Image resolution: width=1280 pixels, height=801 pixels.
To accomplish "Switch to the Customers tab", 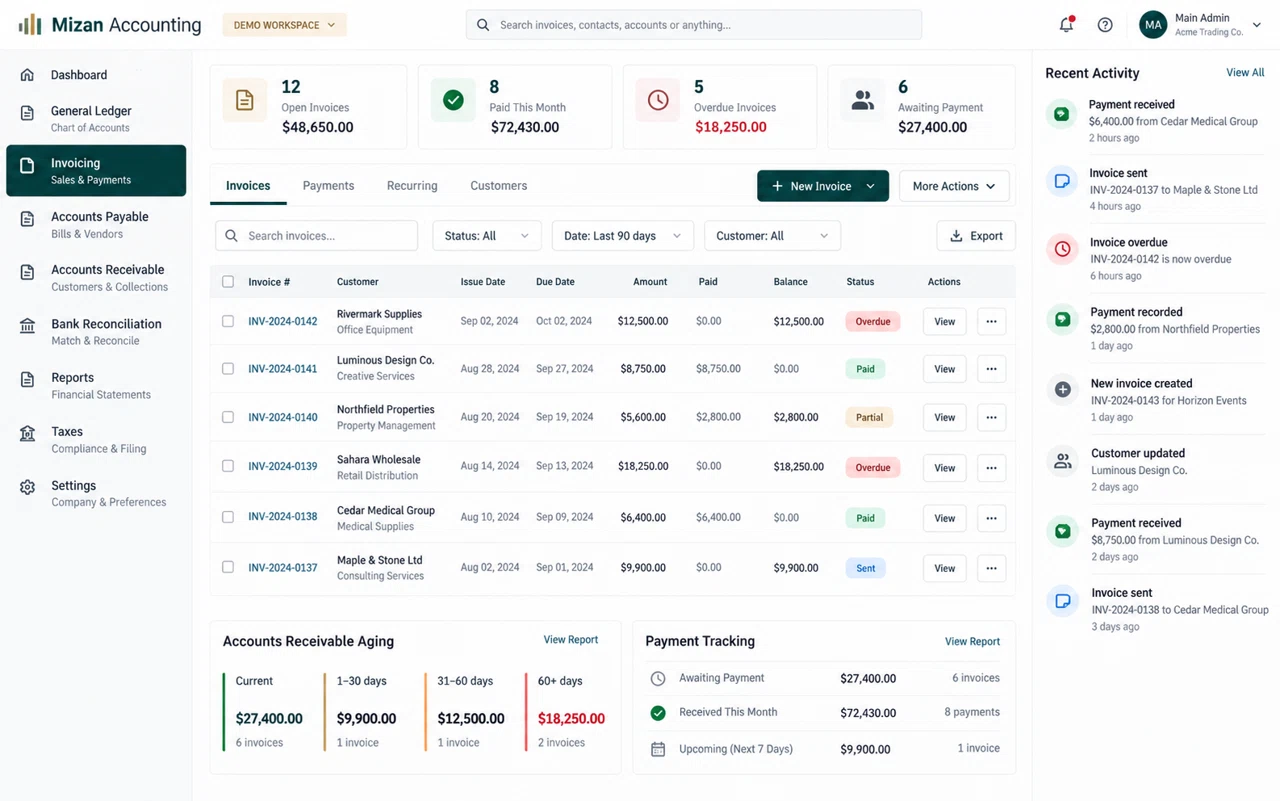I will 498,186.
